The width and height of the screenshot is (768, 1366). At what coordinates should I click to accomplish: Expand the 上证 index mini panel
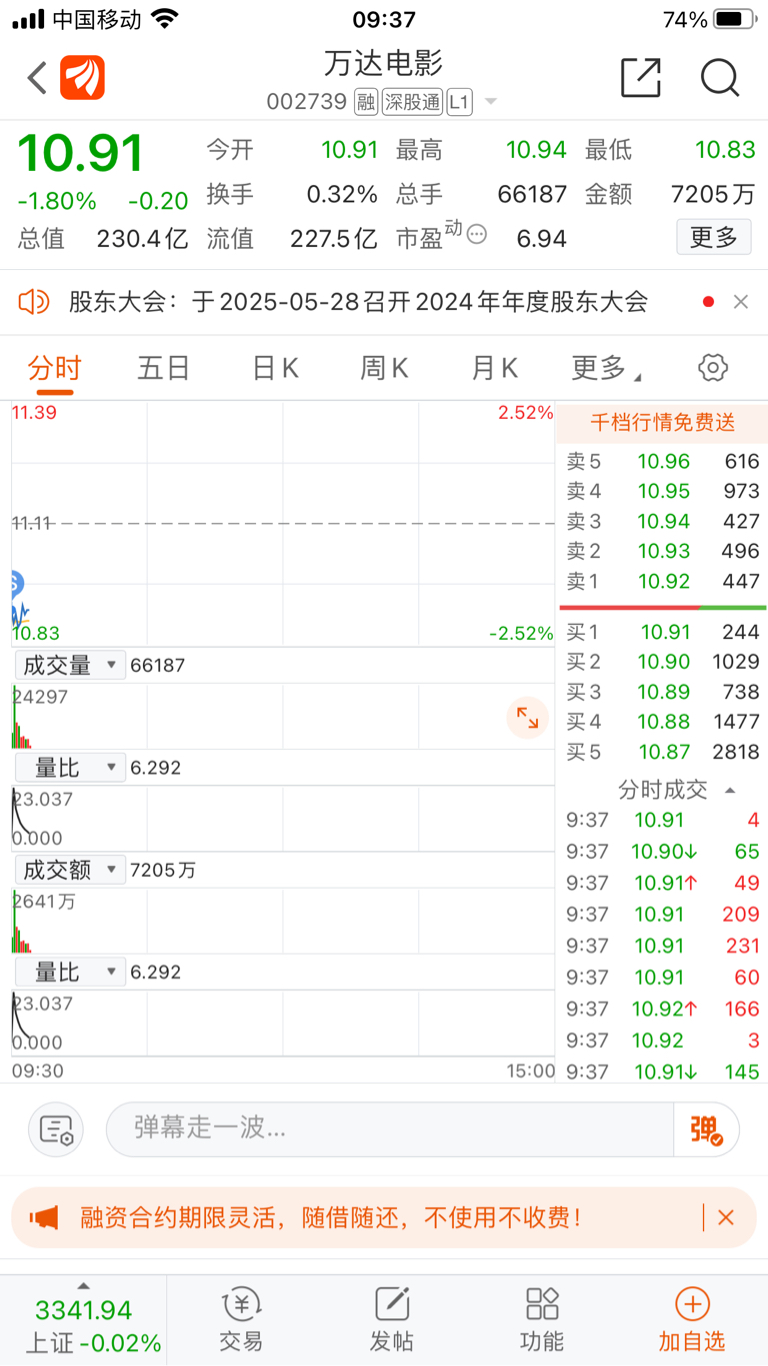click(x=84, y=1321)
